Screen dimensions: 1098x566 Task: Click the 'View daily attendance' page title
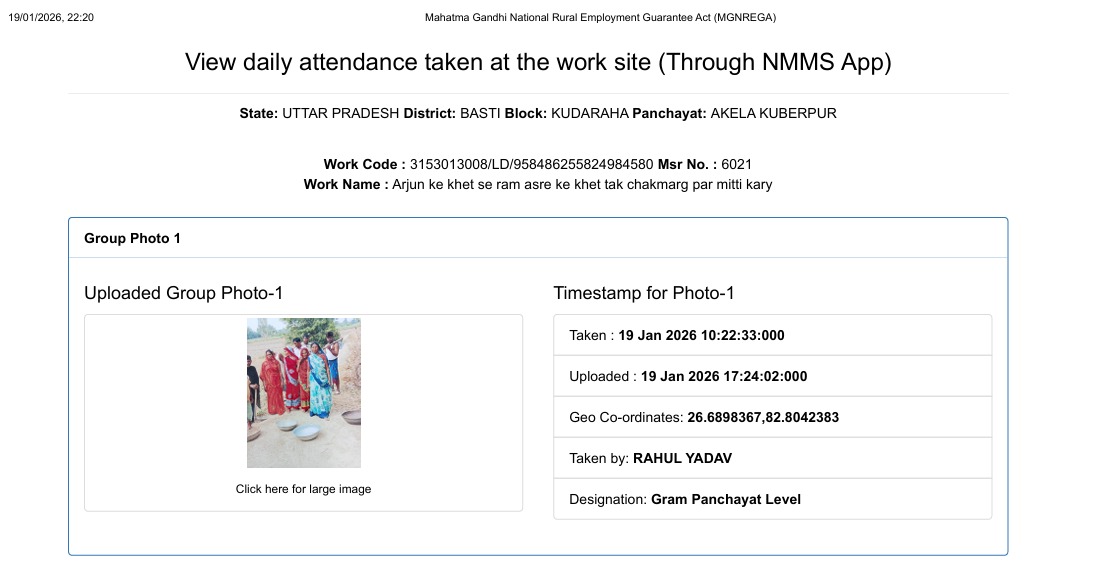point(538,62)
